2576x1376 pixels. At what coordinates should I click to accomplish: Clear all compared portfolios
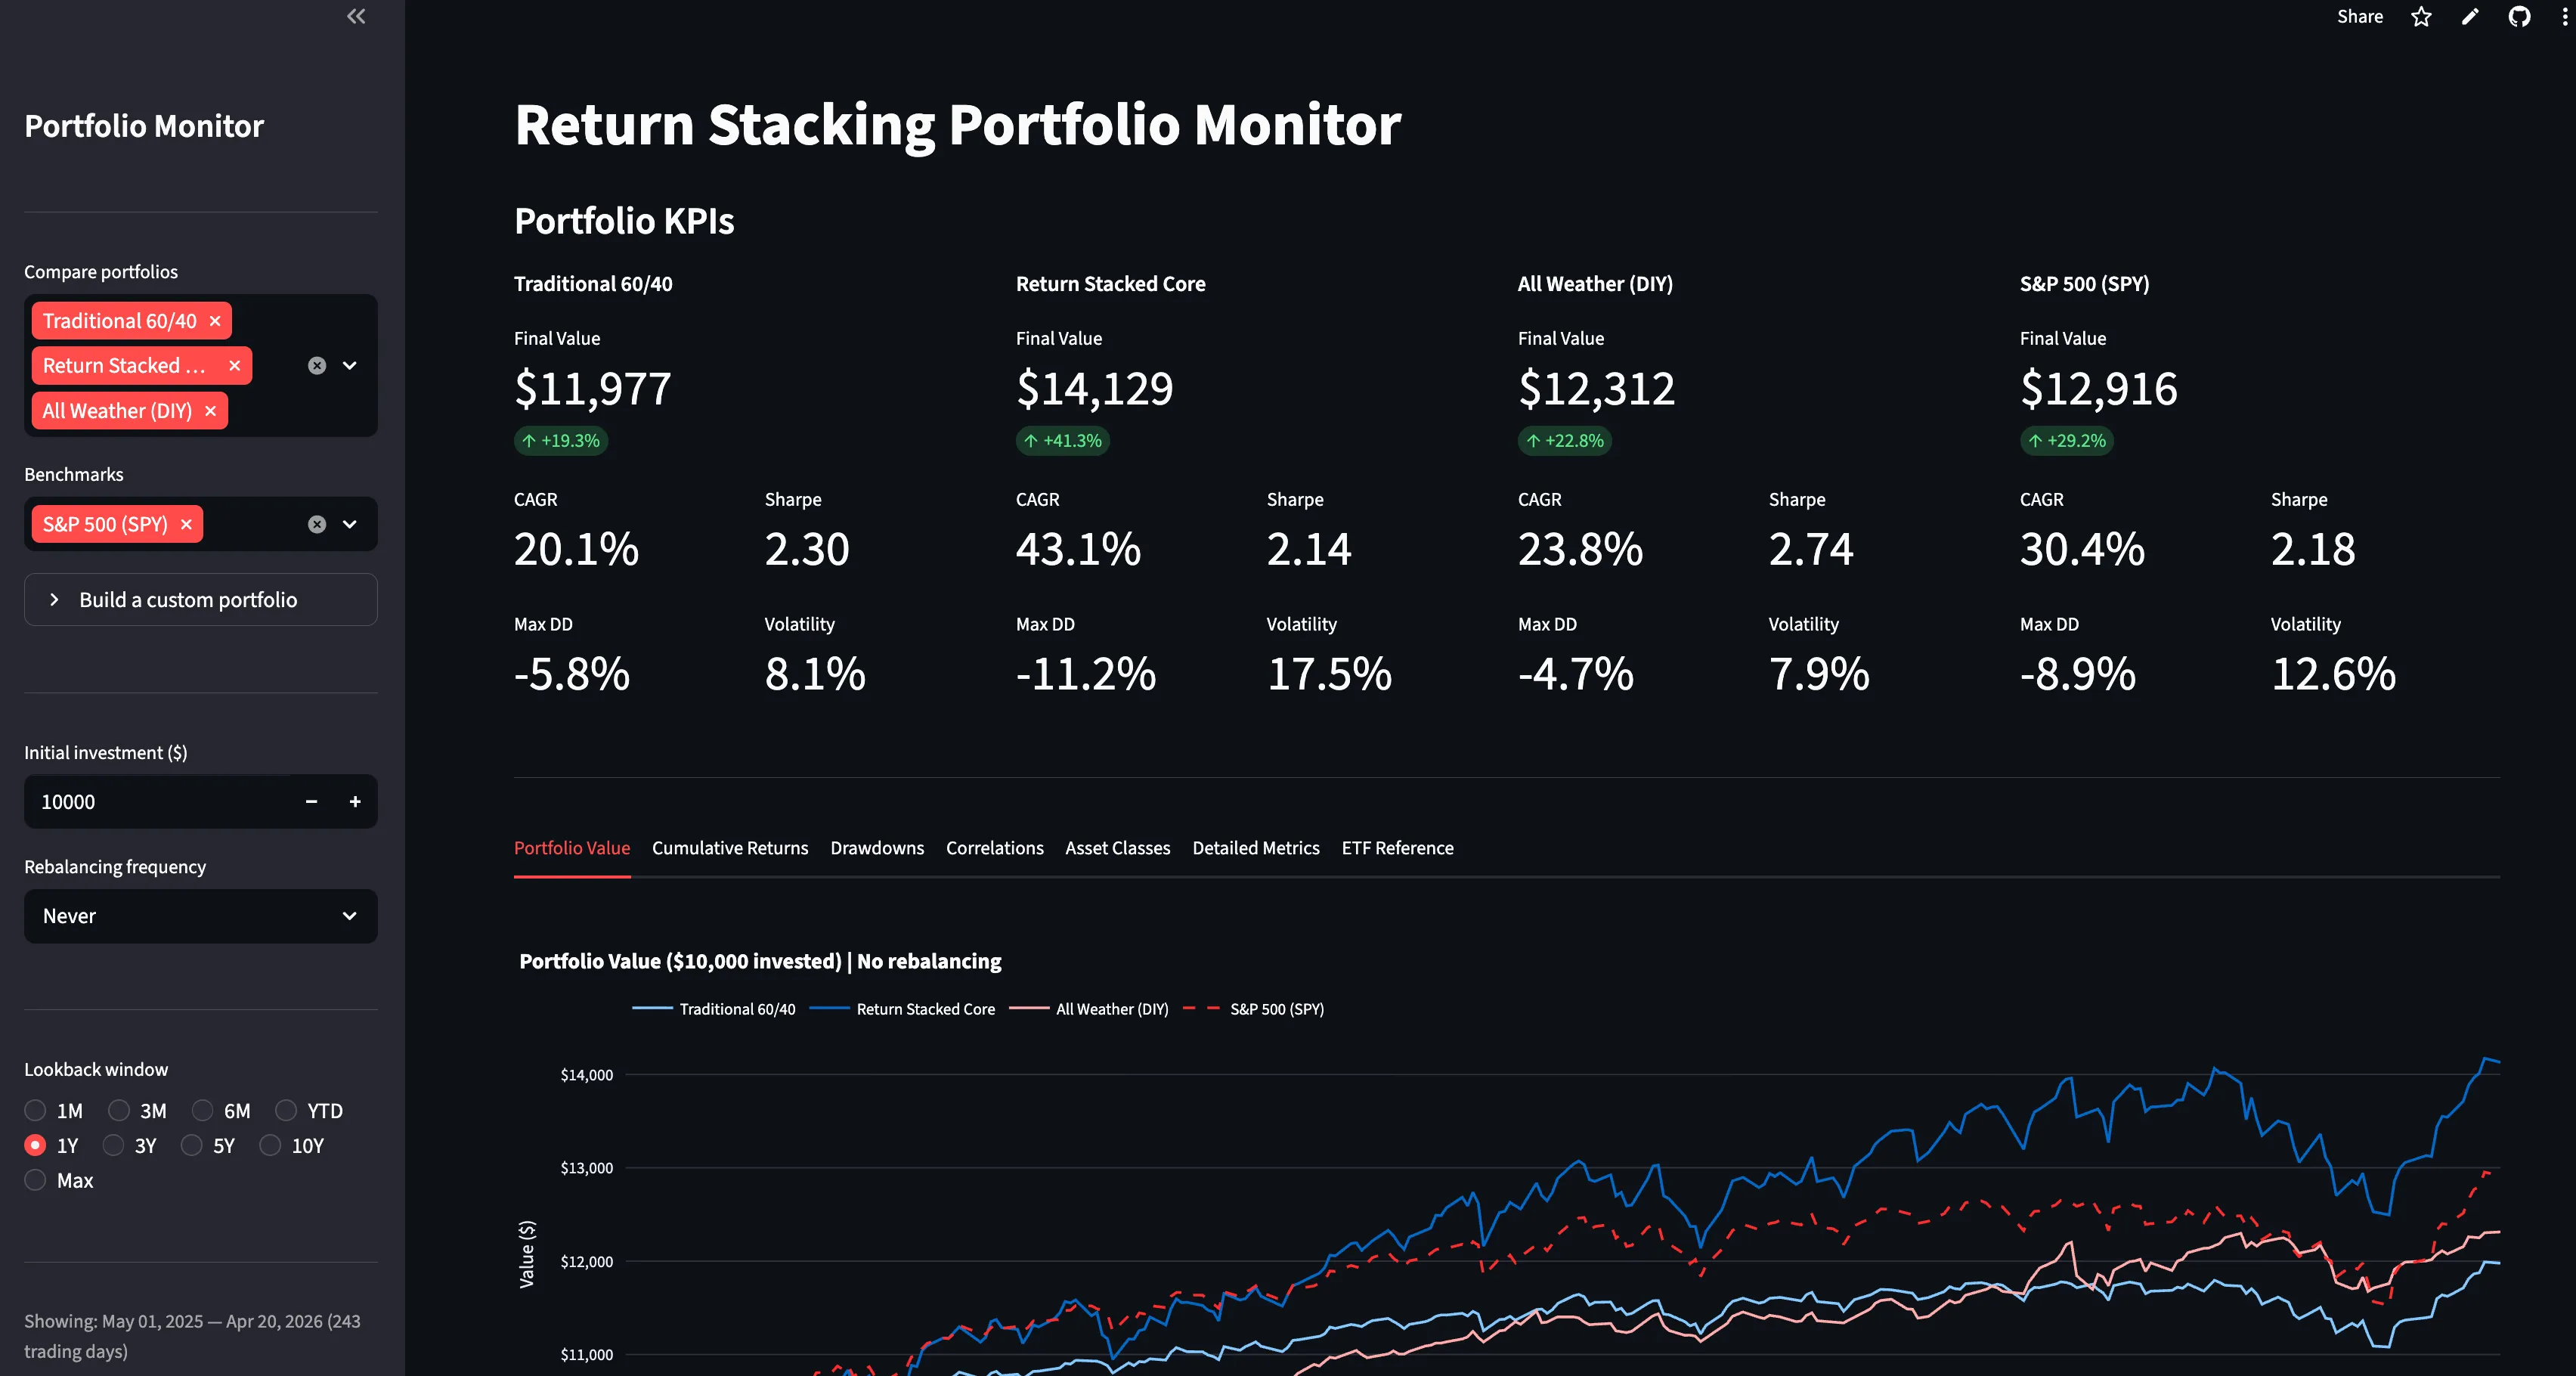317,366
